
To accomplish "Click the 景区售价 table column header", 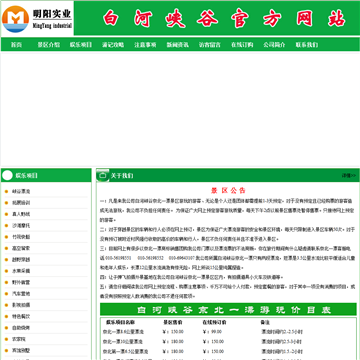I will pos(173,323).
